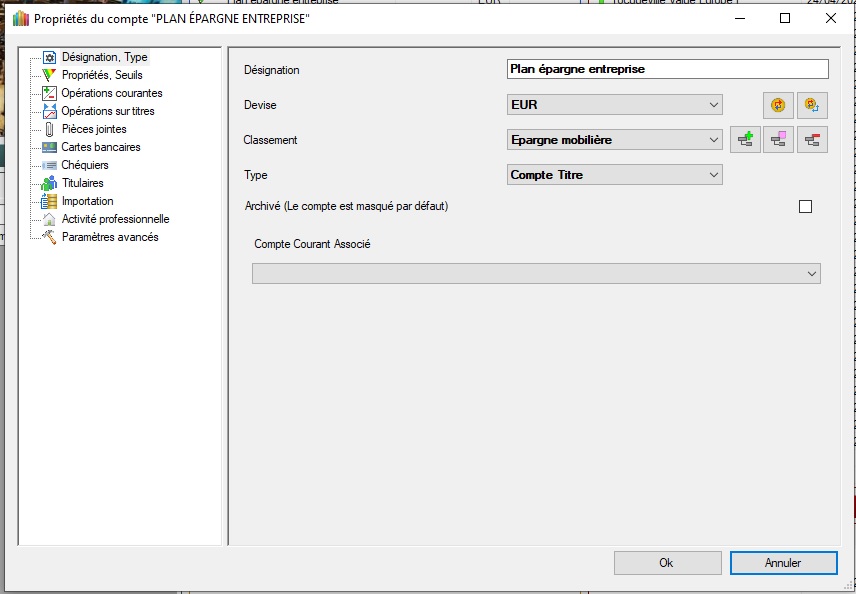This screenshot has width=856, height=594.
Task: Click the currency conversion icon with blue arrows
Action: coord(812,105)
